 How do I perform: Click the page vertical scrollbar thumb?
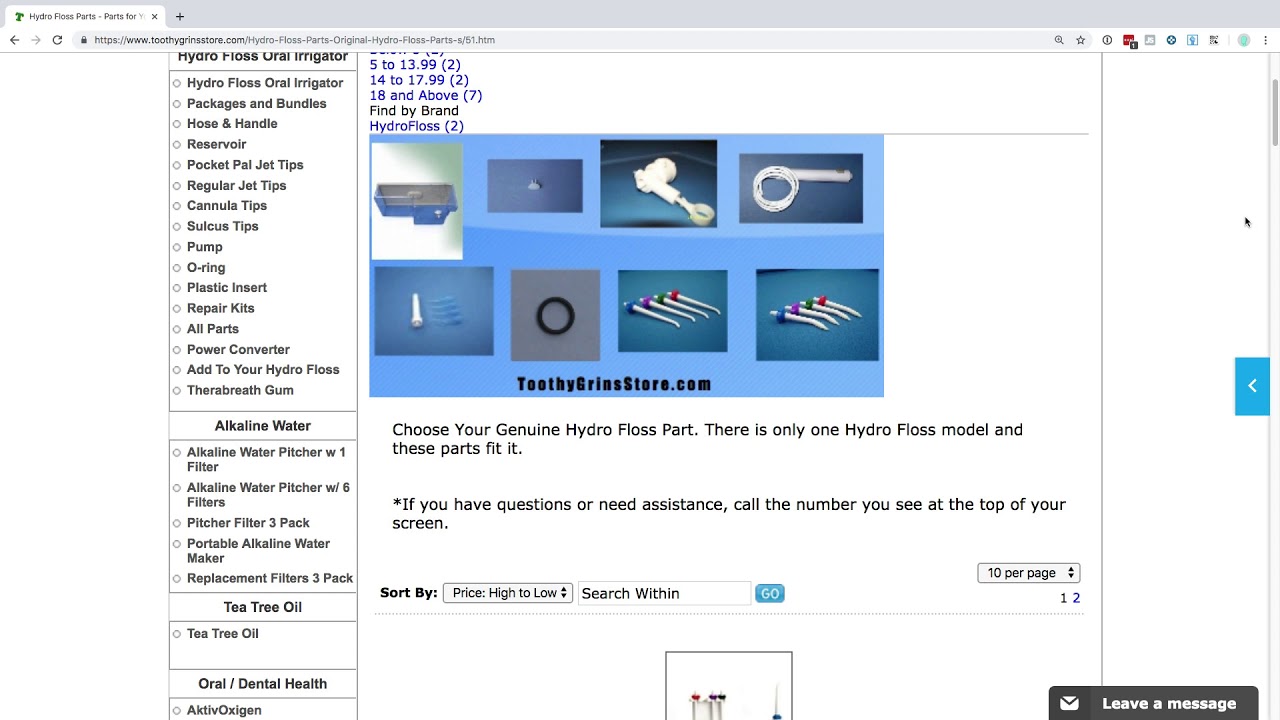1274,112
